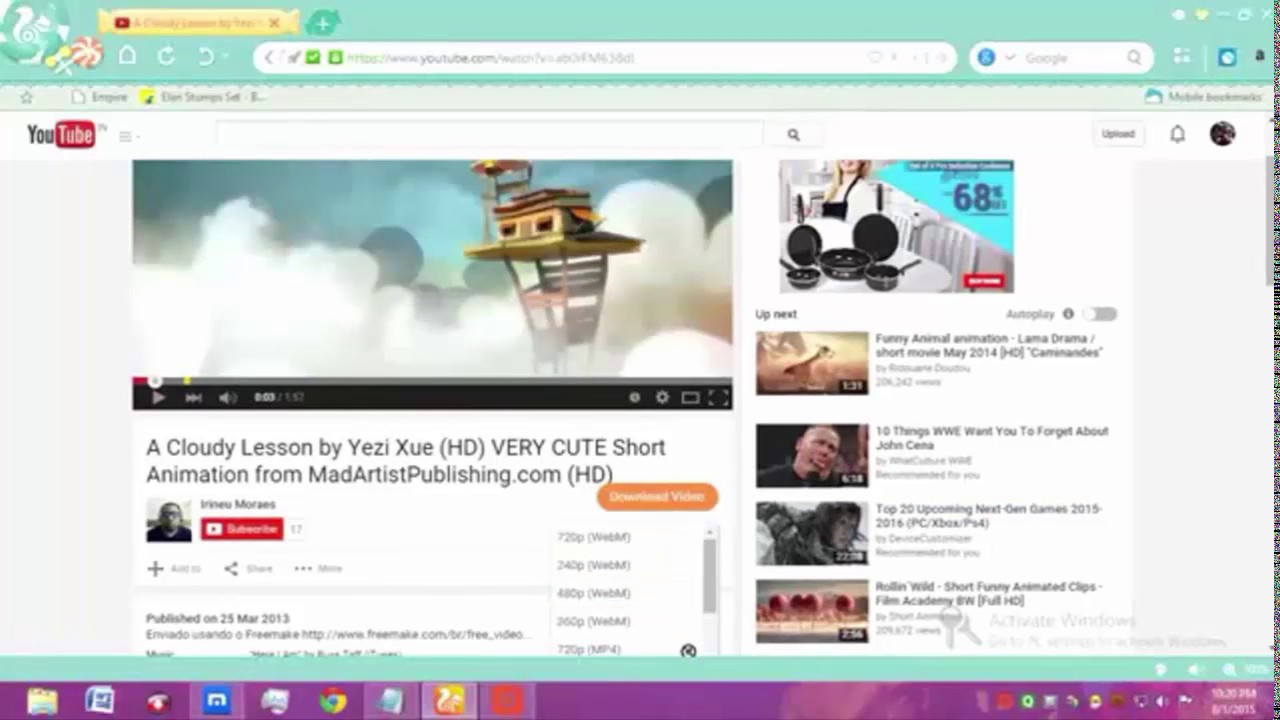Open Rollin' Wild Short Funny Animated Clips title

click(988, 594)
